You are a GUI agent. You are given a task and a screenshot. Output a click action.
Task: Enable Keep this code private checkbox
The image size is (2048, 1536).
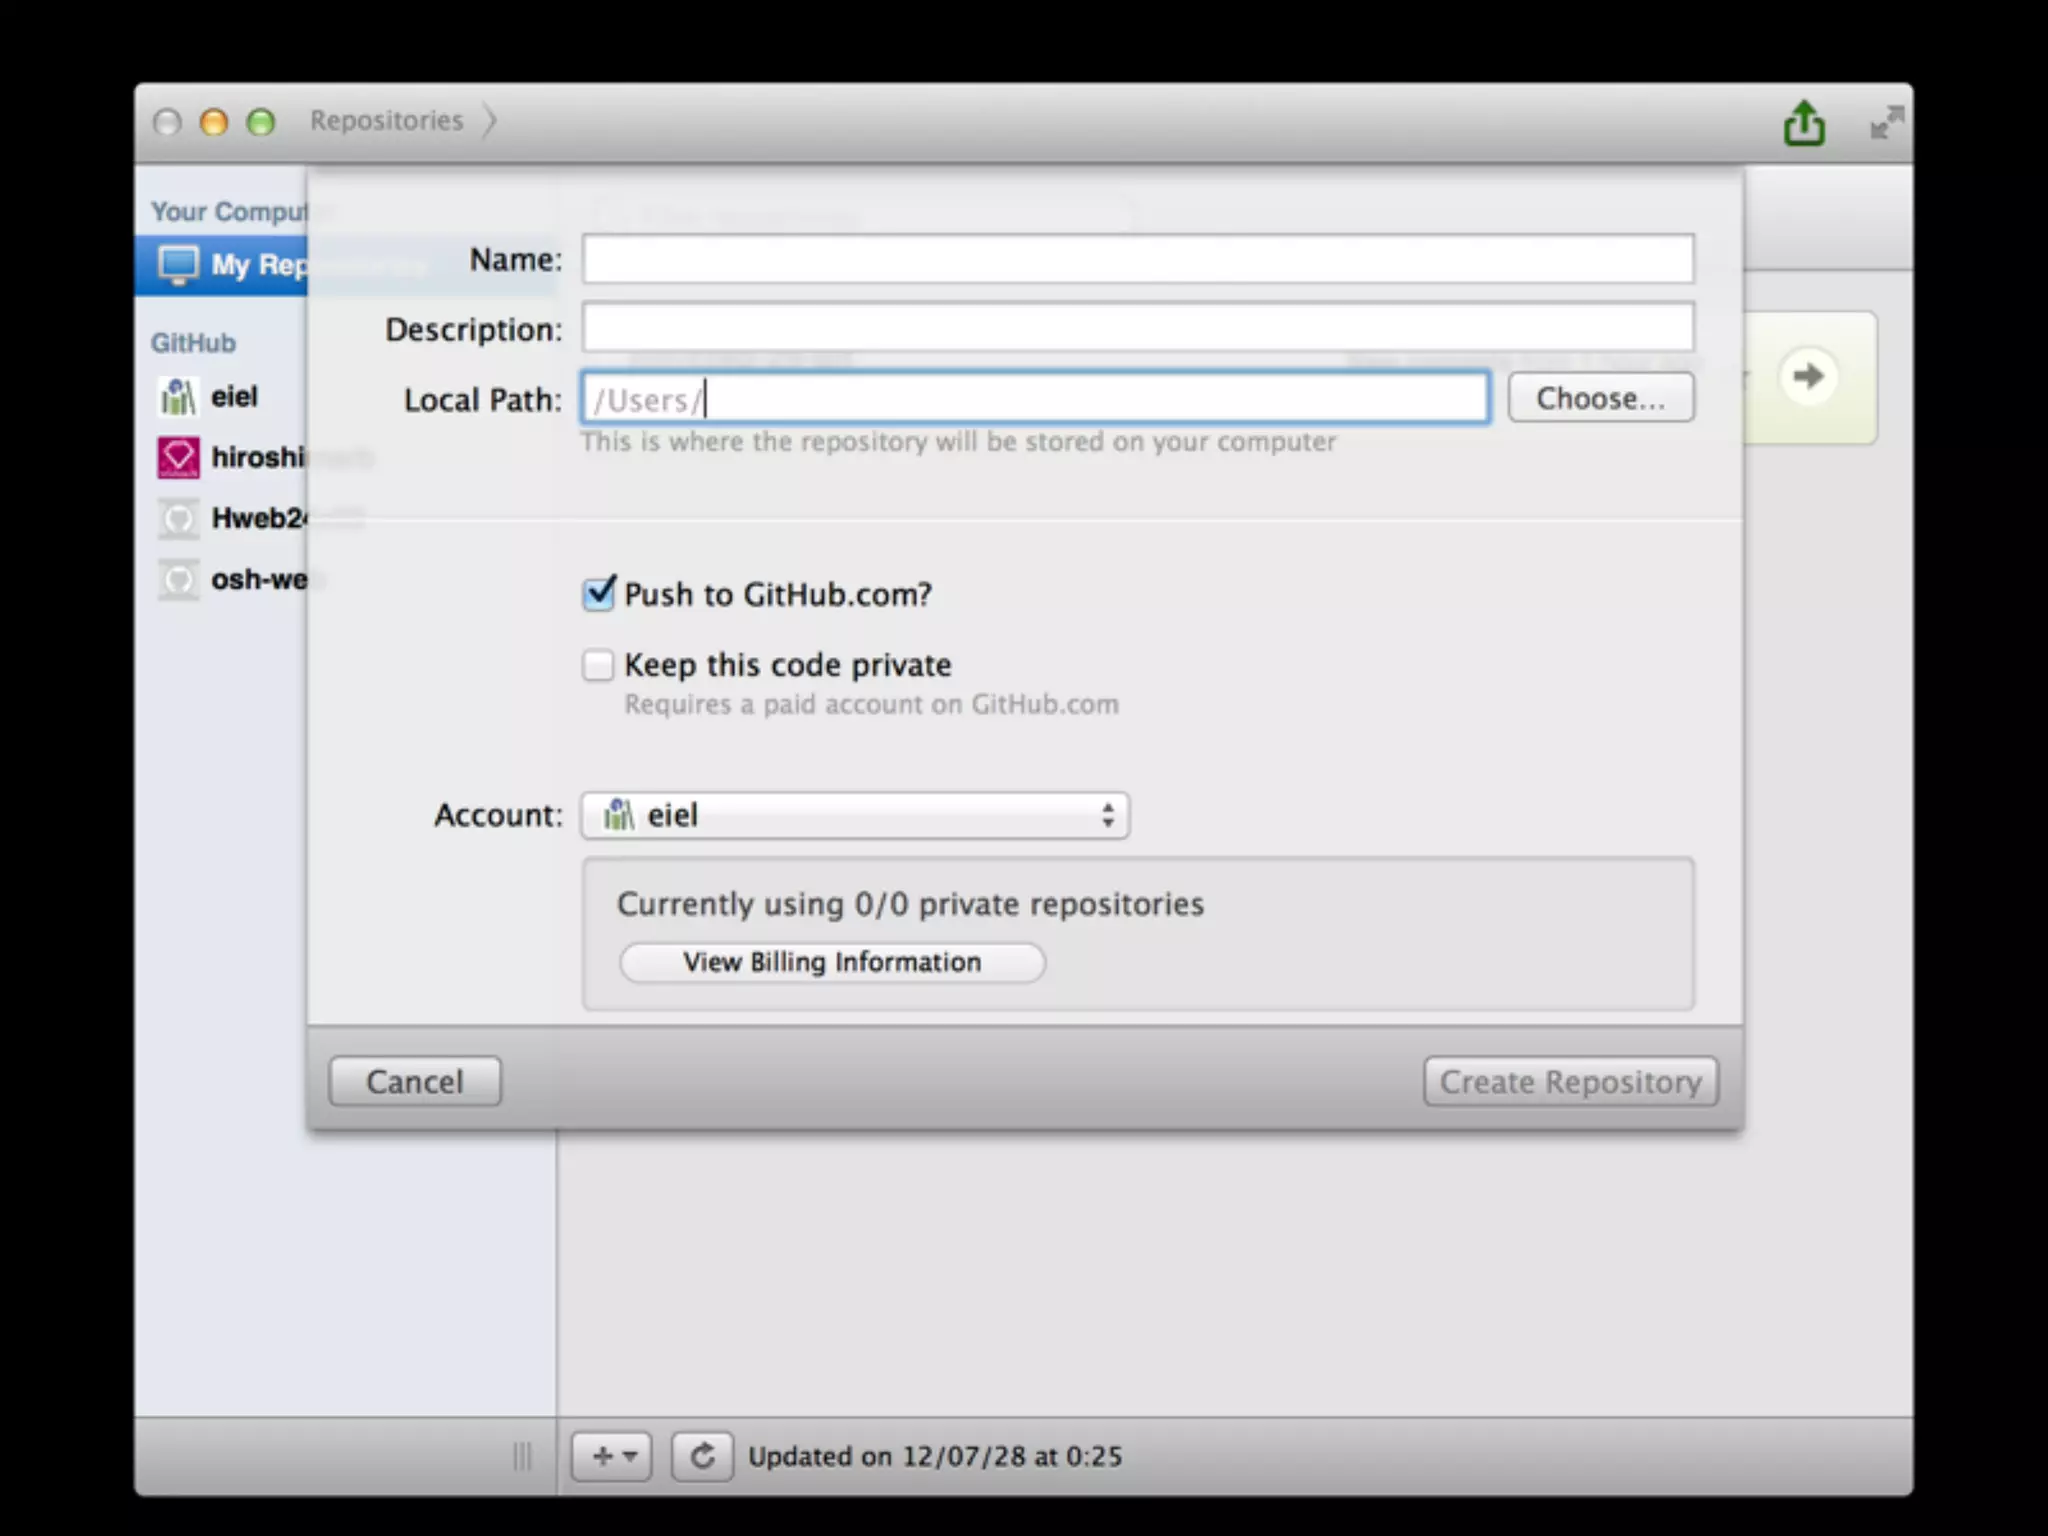click(598, 665)
